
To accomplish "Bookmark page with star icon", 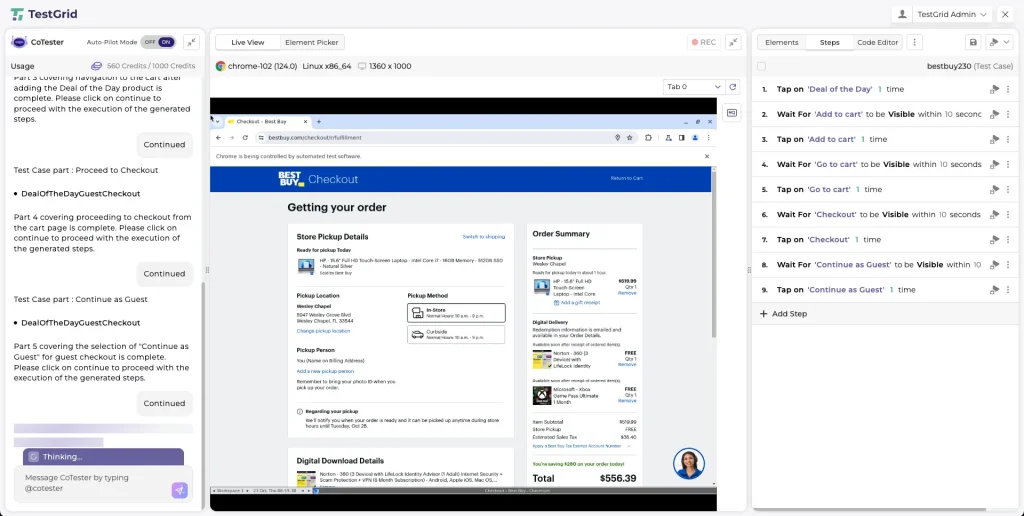I will (630, 138).
